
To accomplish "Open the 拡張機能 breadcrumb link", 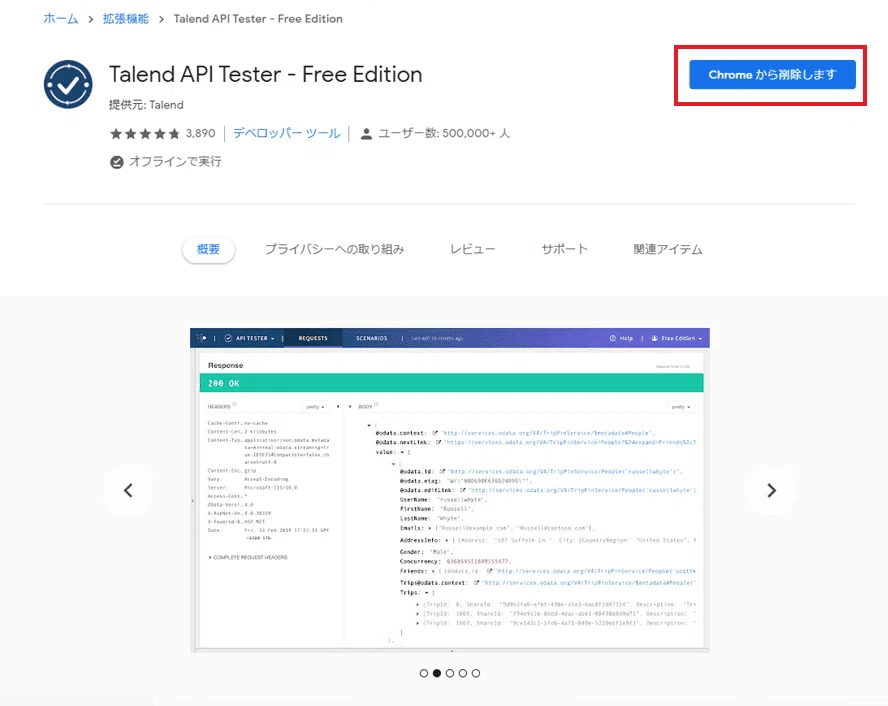I will [x=126, y=19].
